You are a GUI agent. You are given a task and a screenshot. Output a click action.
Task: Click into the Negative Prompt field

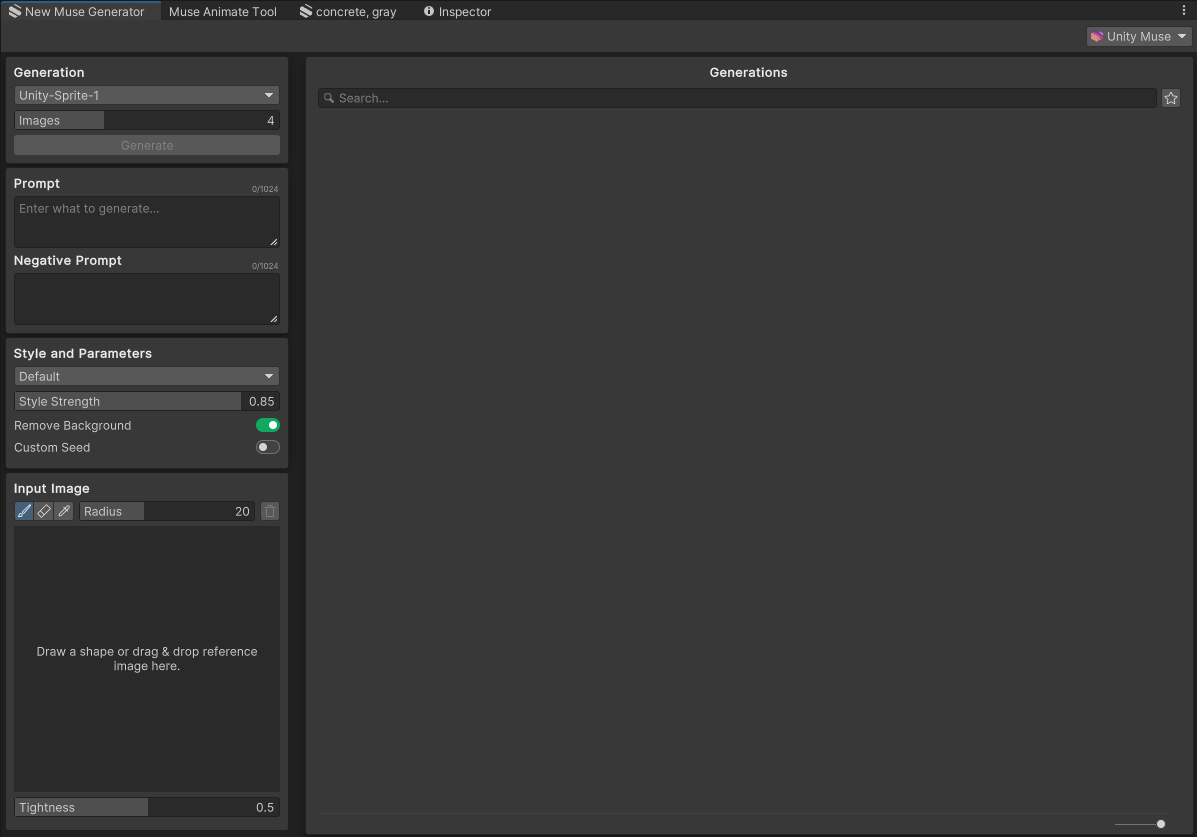(x=147, y=299)
